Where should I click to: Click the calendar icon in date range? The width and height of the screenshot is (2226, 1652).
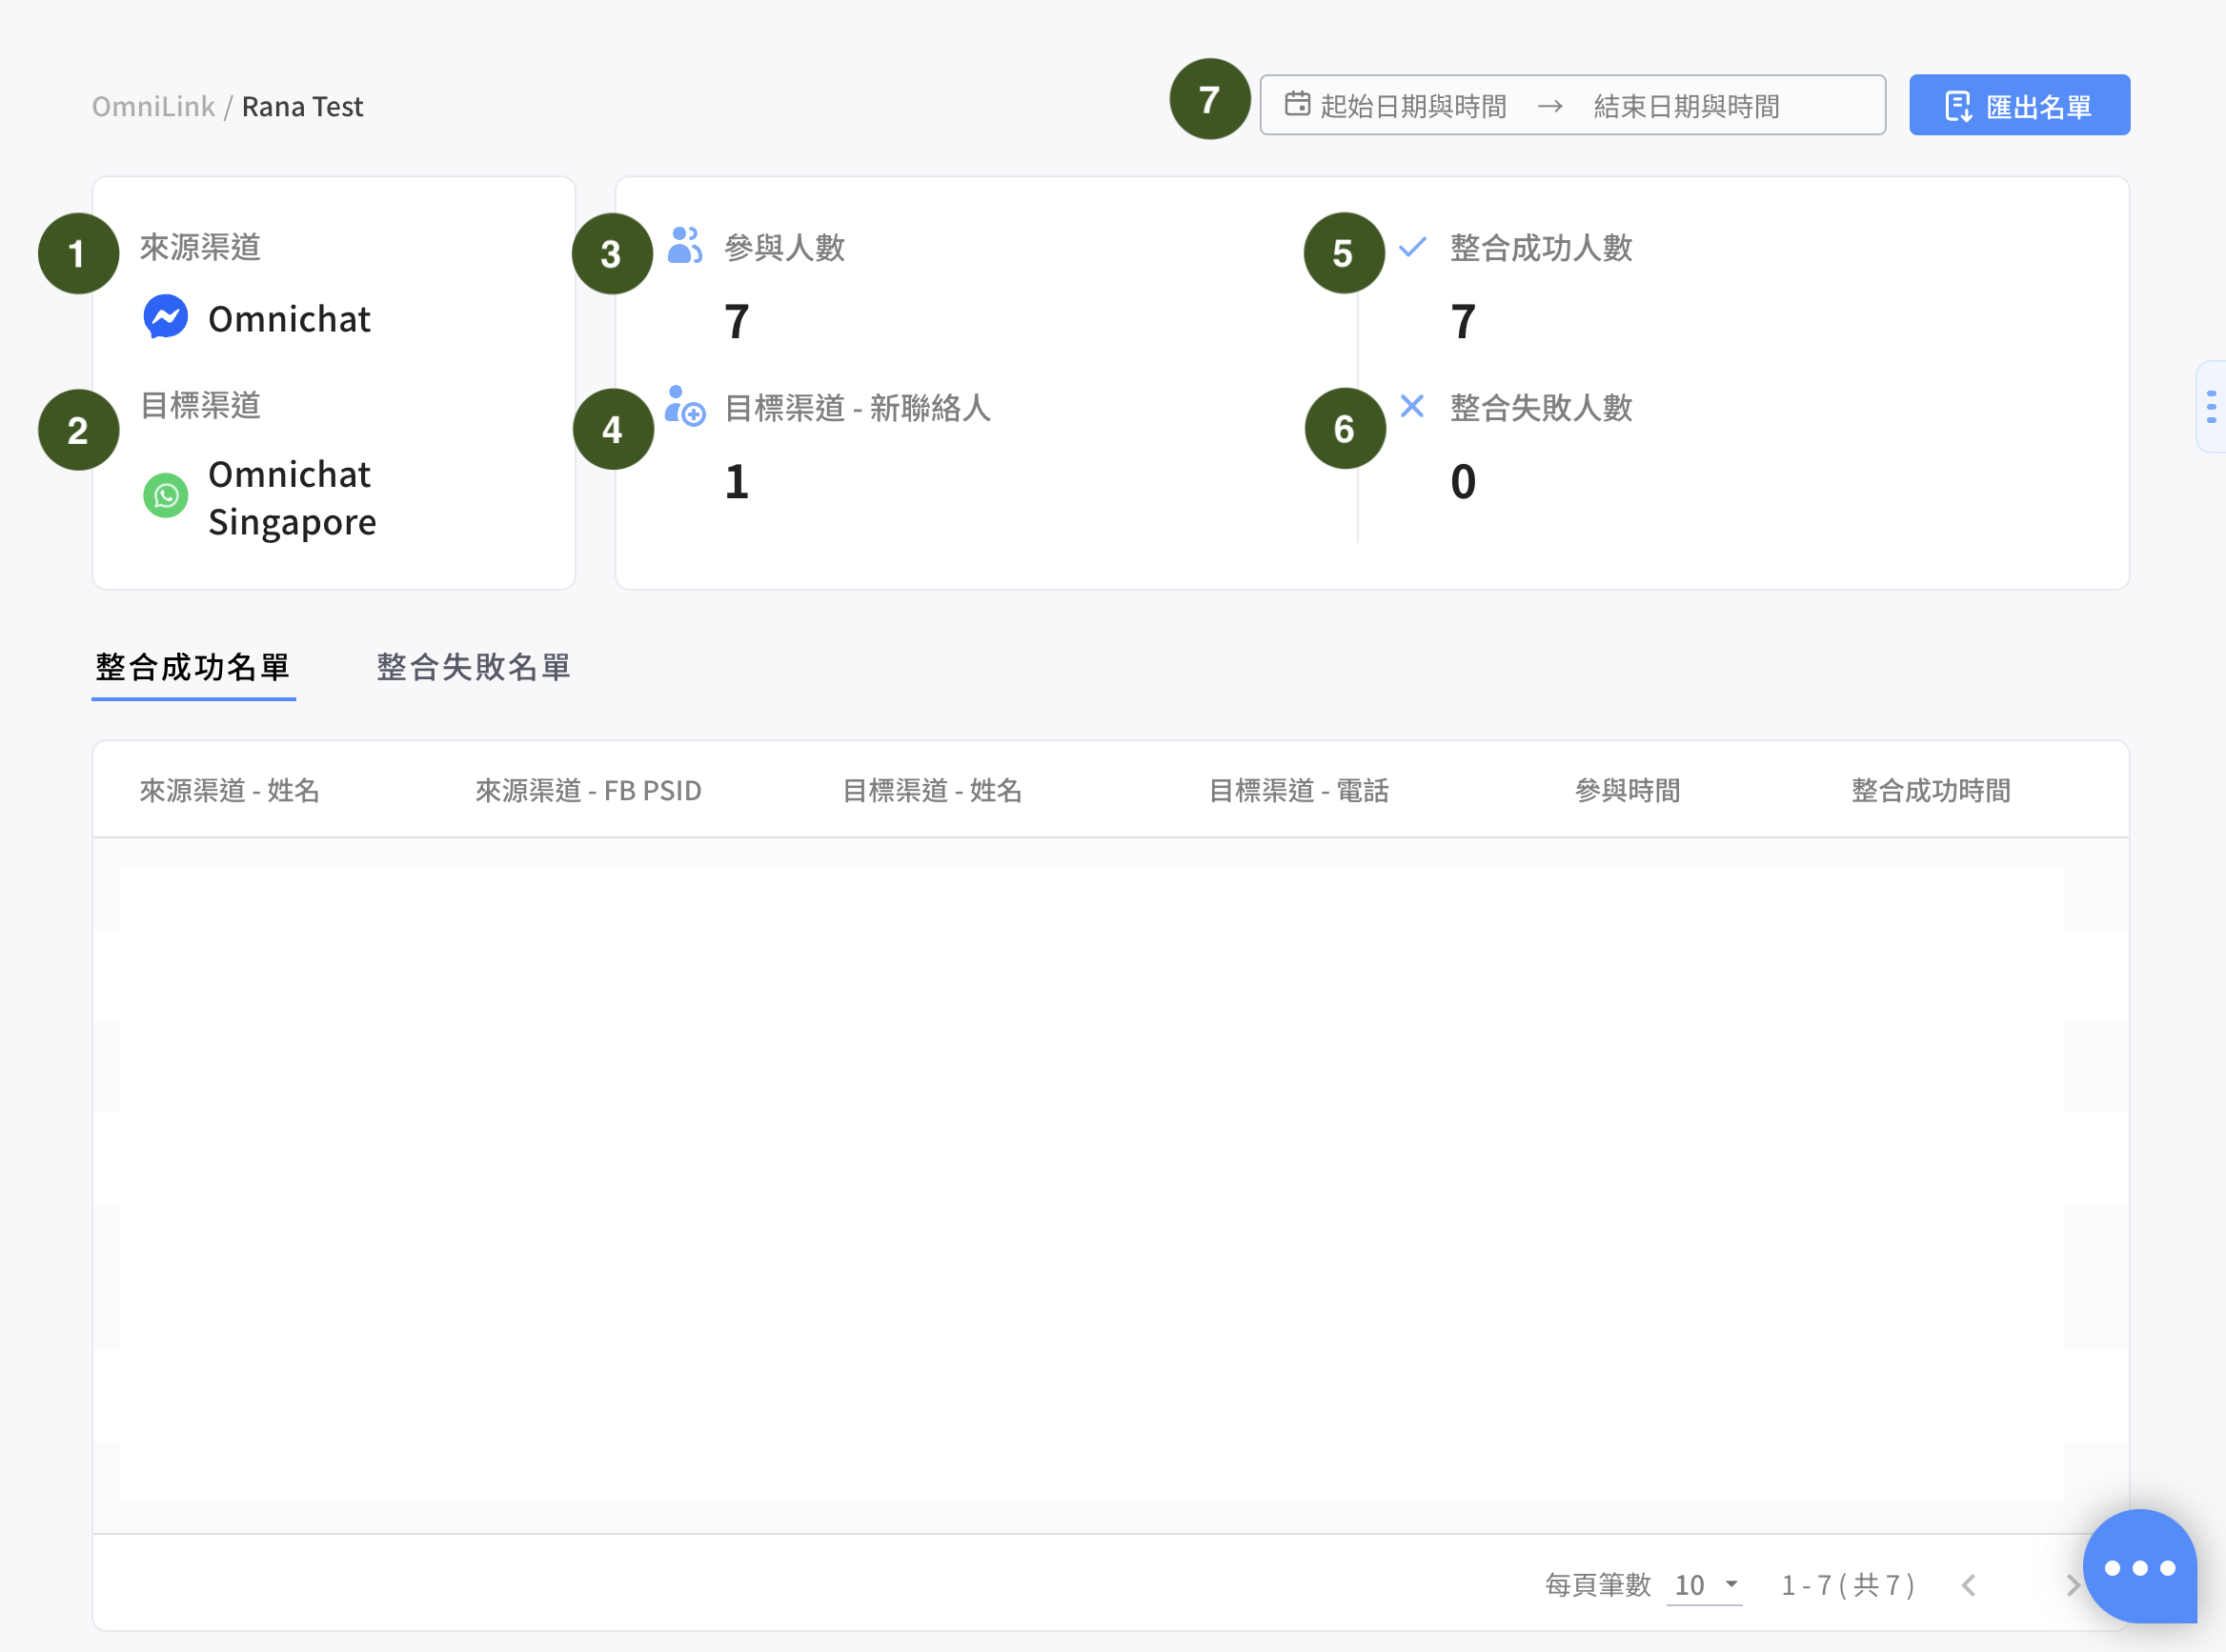(x=1297, y=104)
